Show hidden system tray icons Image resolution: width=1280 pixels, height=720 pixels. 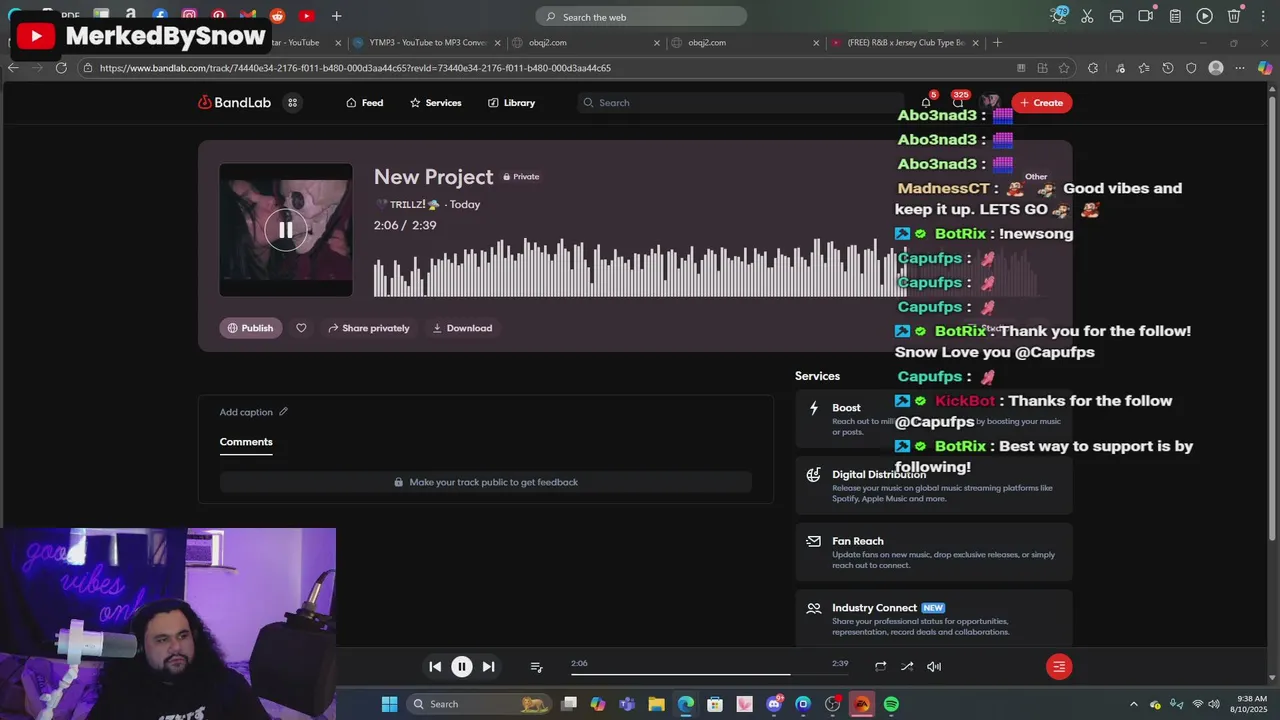1133,704
